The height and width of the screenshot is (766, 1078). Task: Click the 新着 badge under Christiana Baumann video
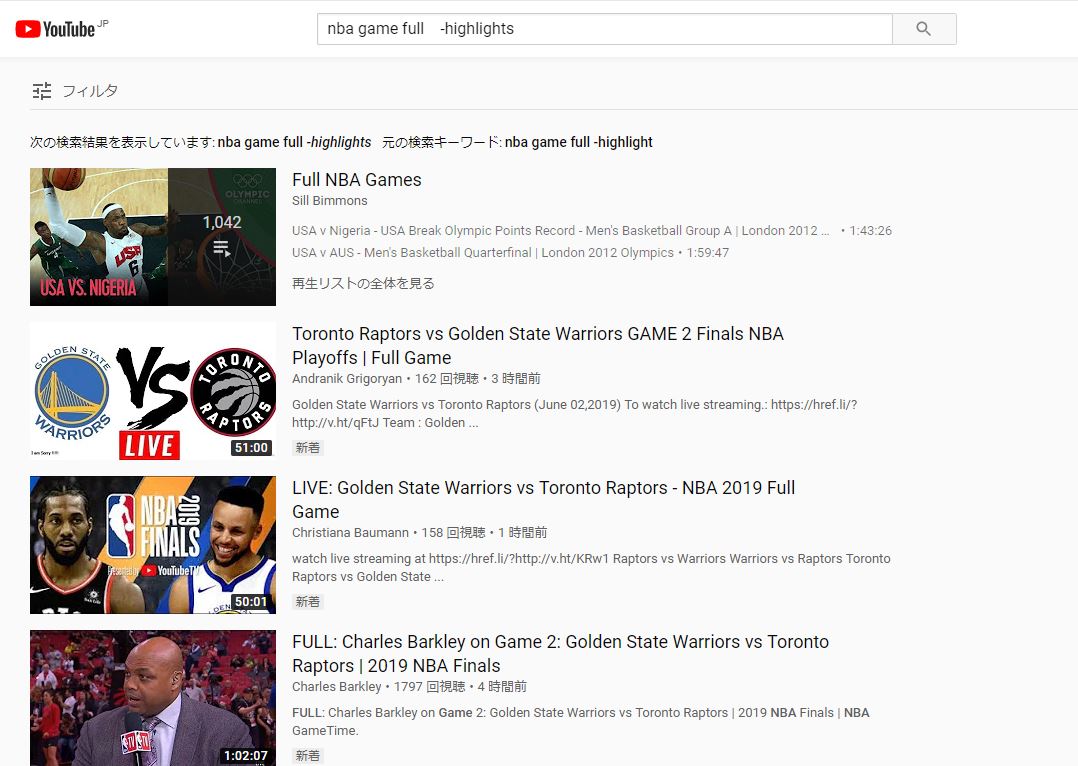coord(307,602)
